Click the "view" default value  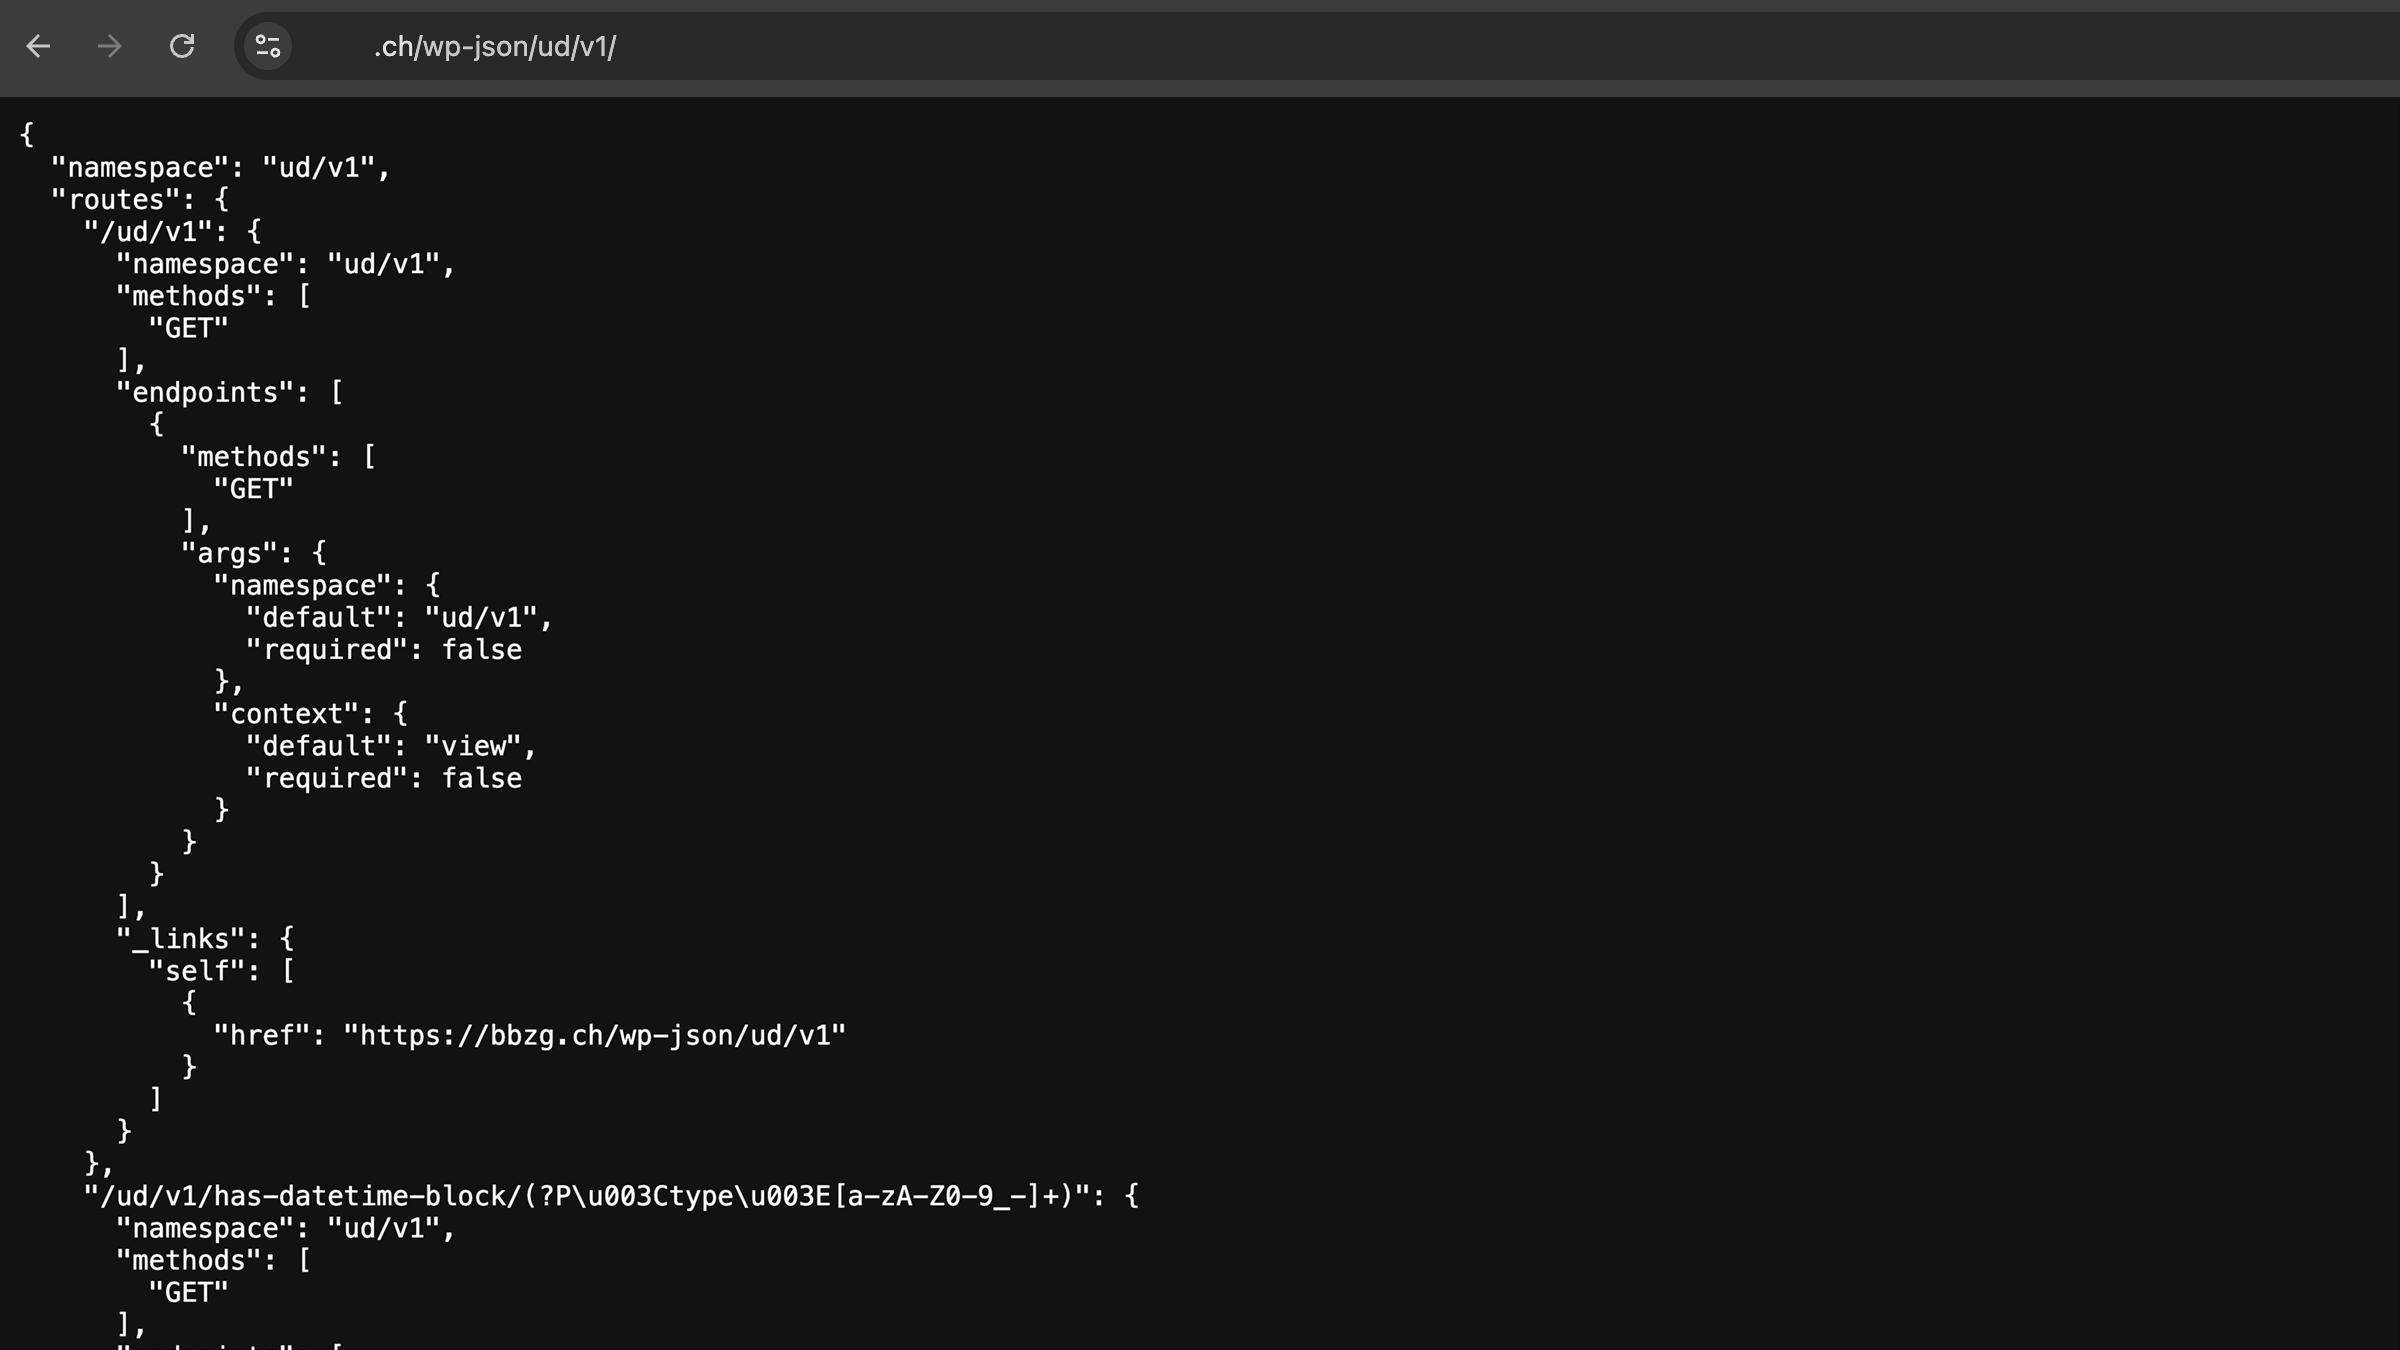click(x=473, y=746)
